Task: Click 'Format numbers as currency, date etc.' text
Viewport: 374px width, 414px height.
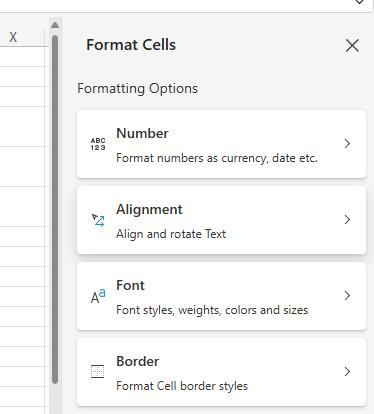Action: coord(217,158)
